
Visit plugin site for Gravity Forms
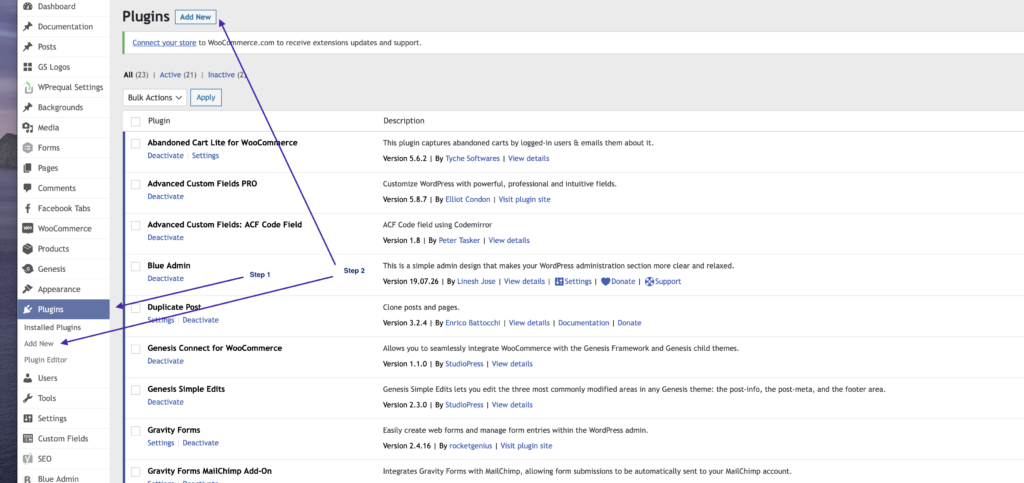coord(527,446)
